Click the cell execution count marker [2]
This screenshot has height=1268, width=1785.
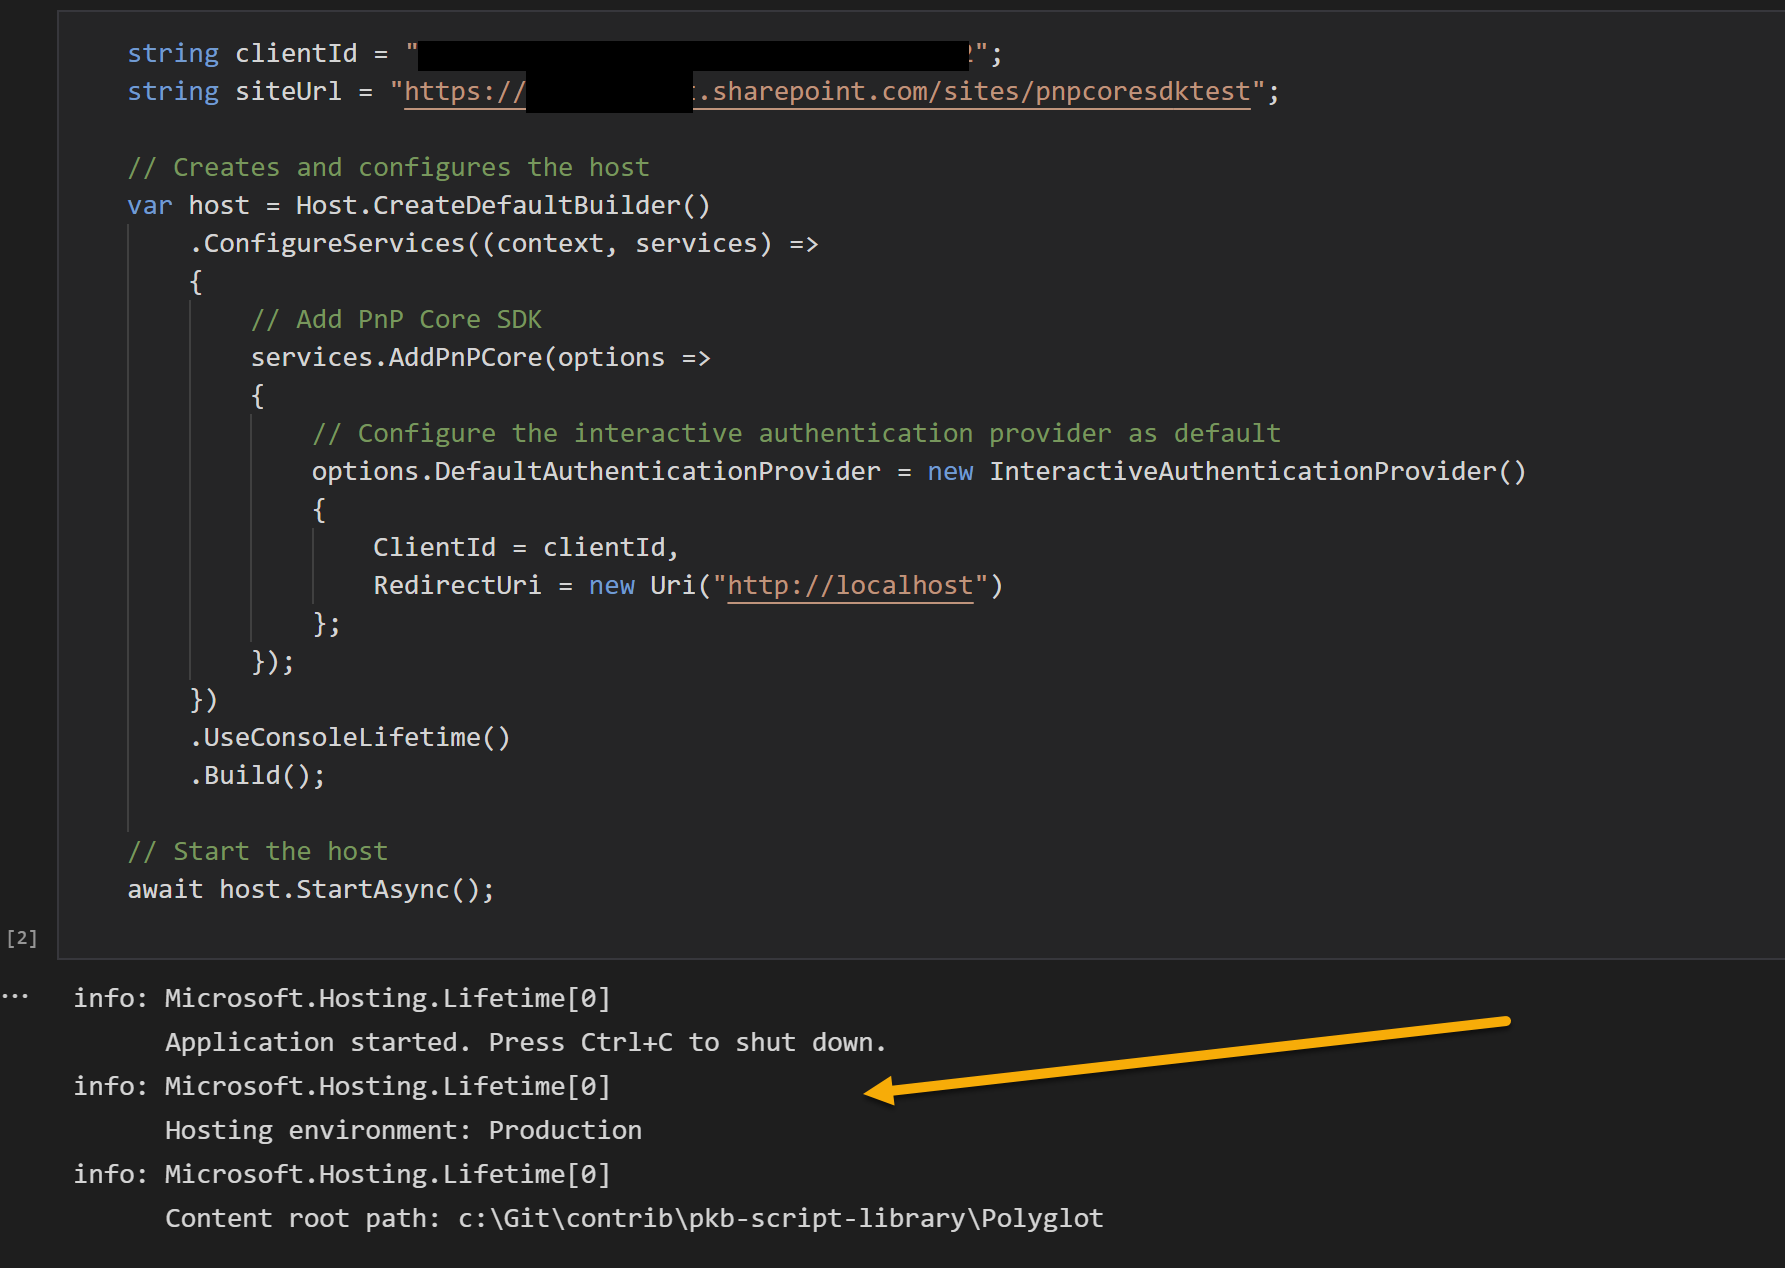pos(21,938)
